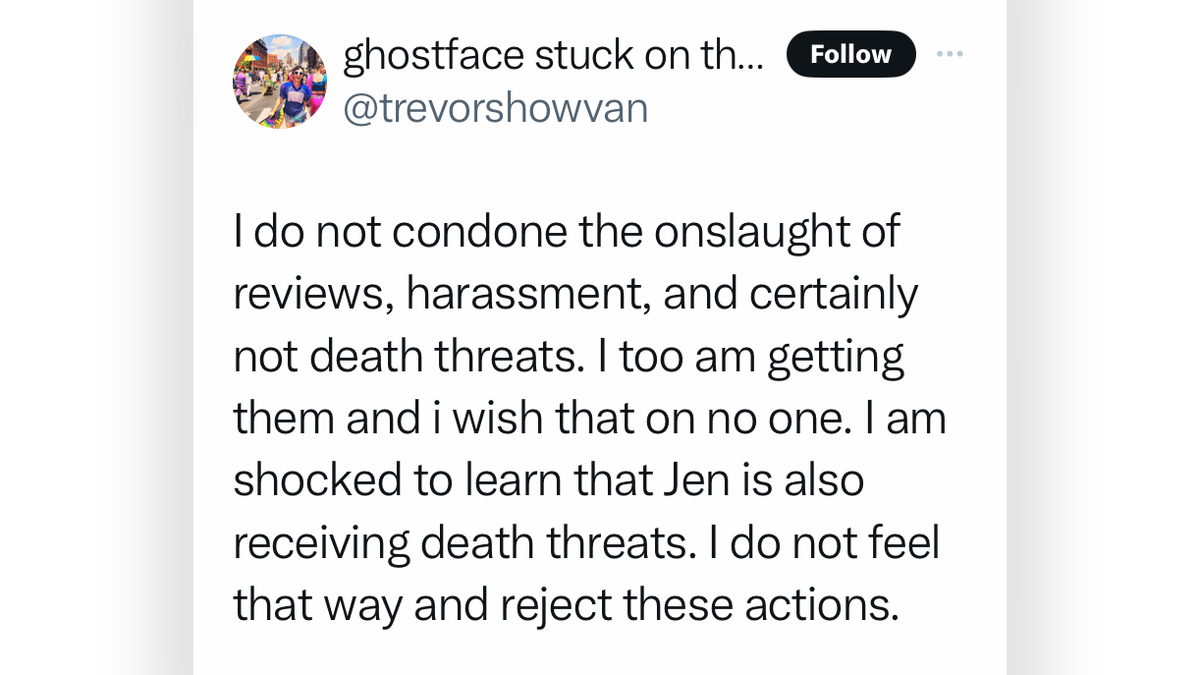Click the word 'certainly' in the tweet

point(833,296)
